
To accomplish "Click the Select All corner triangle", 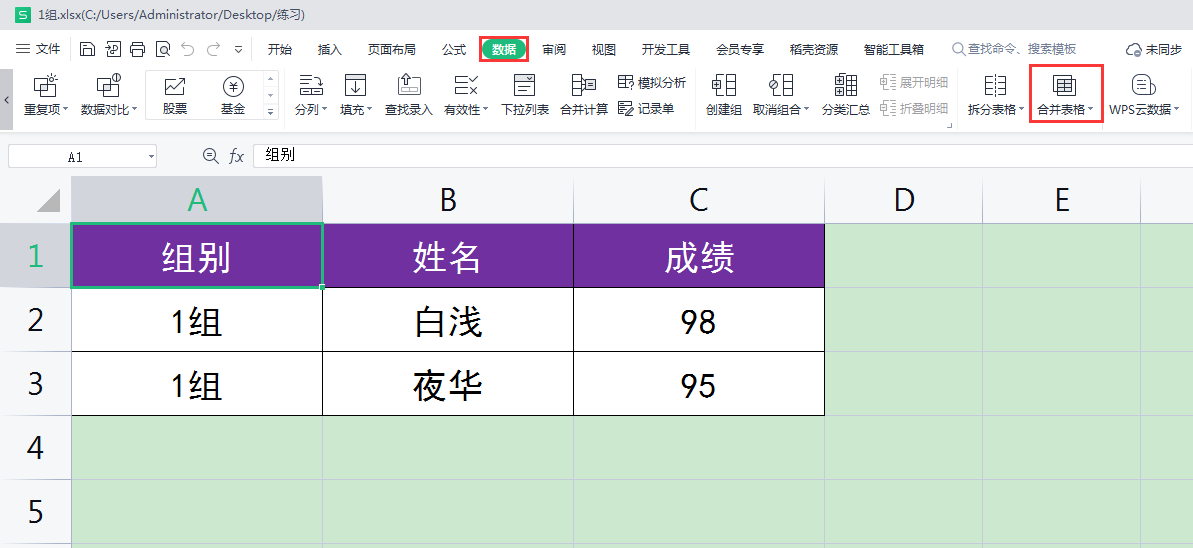I will pos(48,200).
